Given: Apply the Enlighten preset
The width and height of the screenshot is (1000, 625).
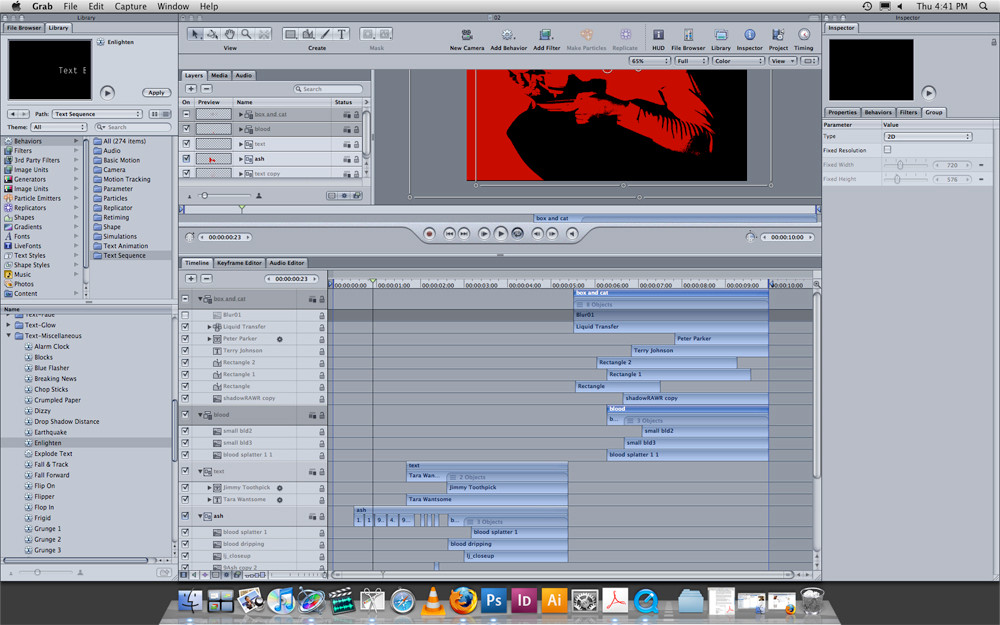Looking at the screenshot, I should click(x=156, y=92).
